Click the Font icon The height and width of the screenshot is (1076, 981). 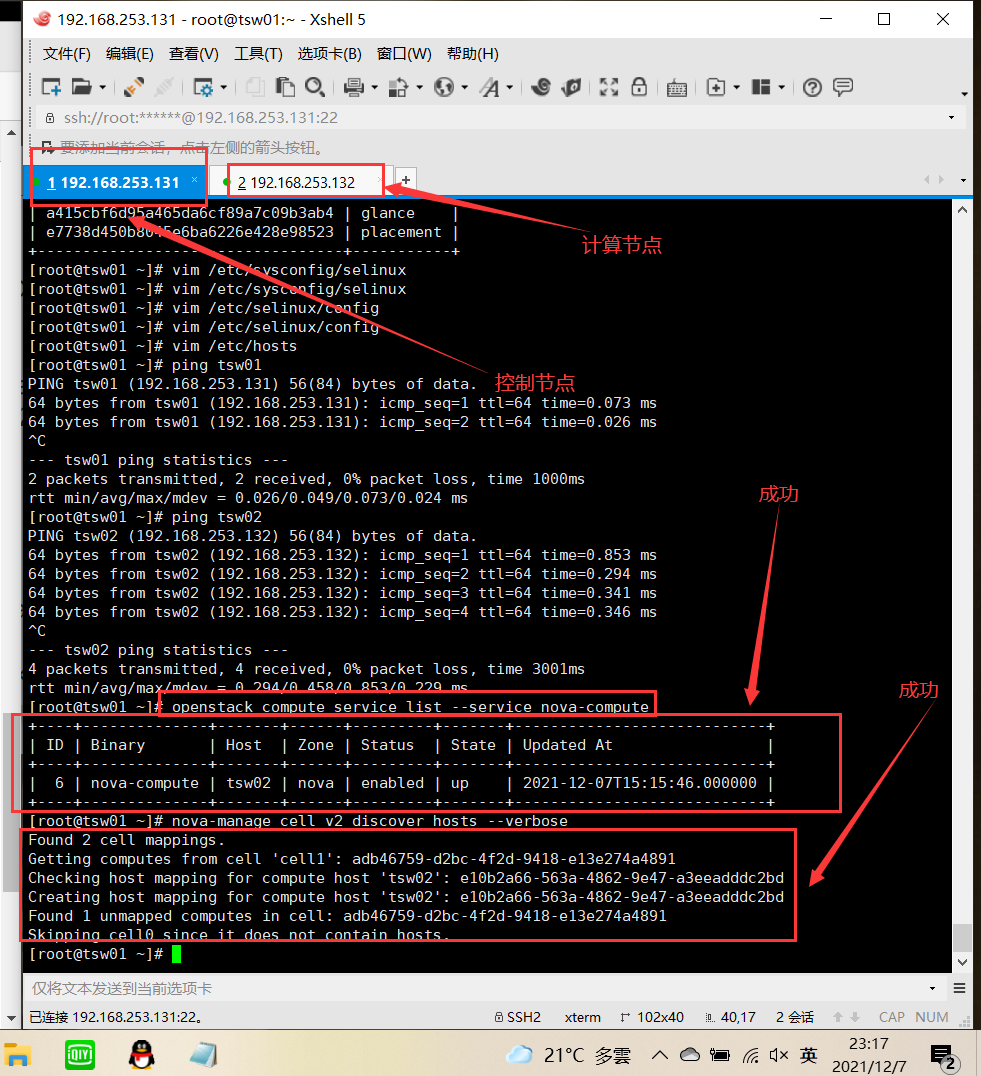490,87
